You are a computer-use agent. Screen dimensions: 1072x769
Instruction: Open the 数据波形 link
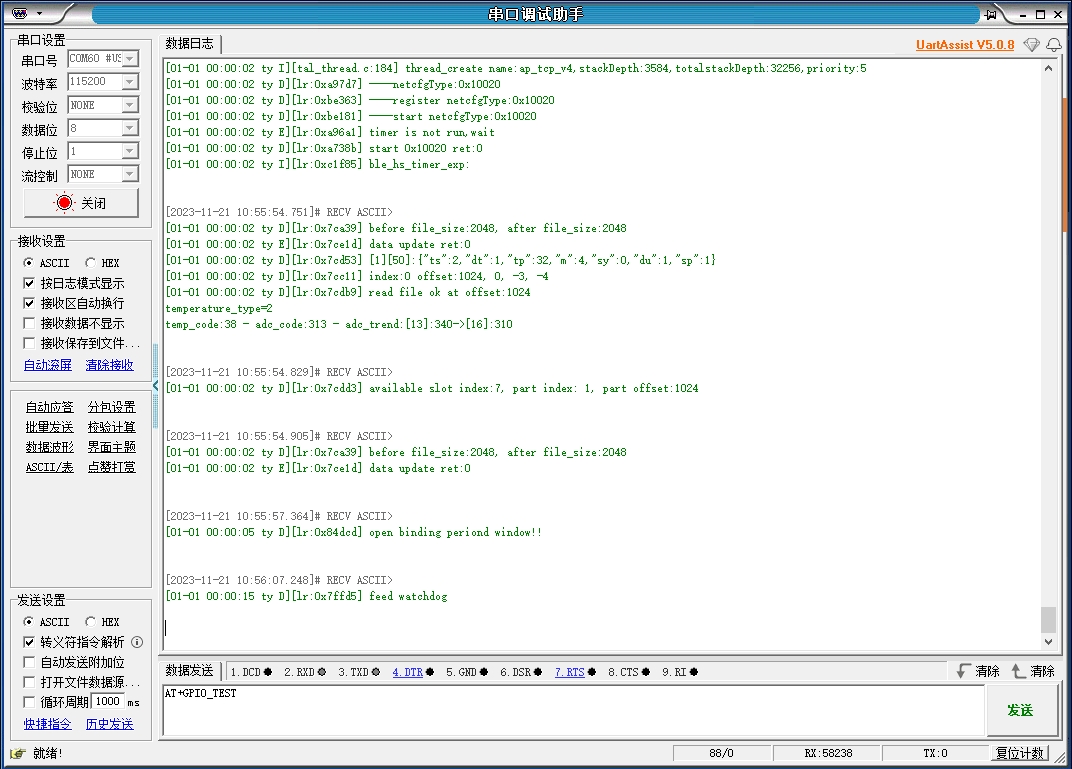(x=49, y=447)
